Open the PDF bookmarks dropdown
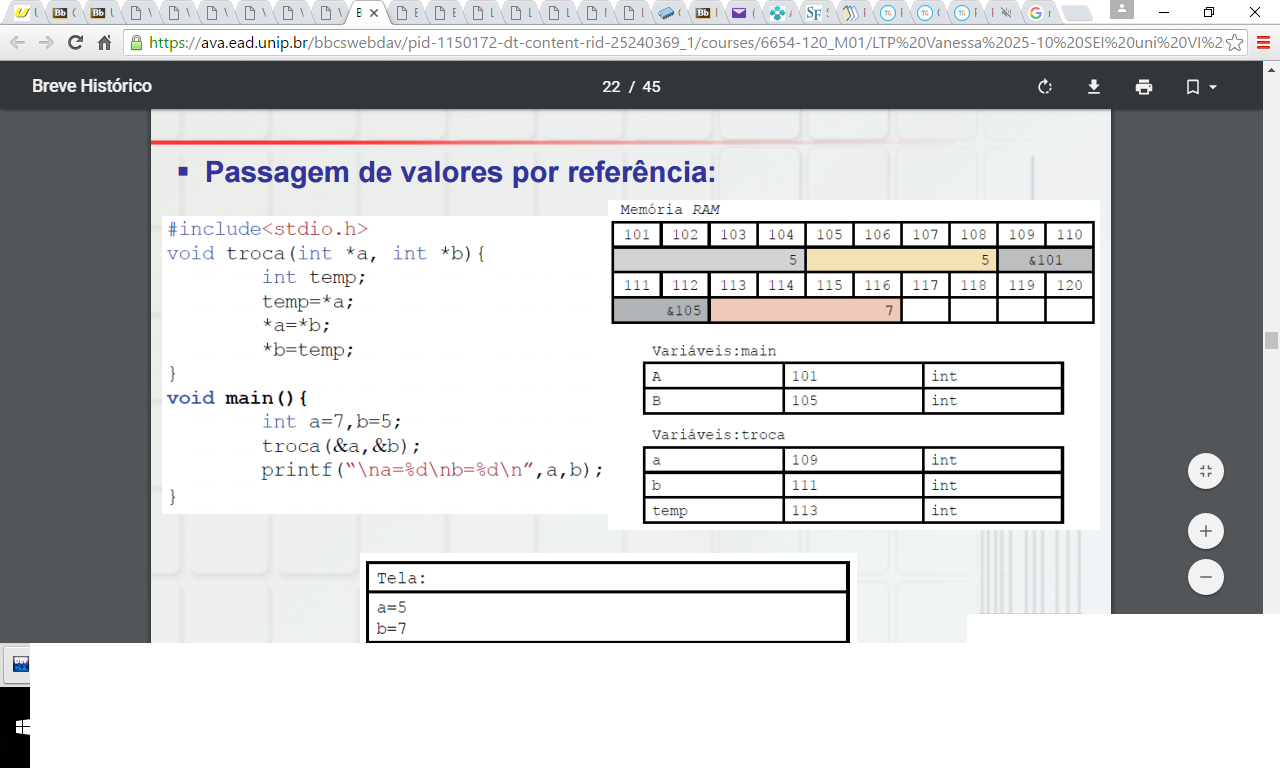 [x=1201, y=87]
